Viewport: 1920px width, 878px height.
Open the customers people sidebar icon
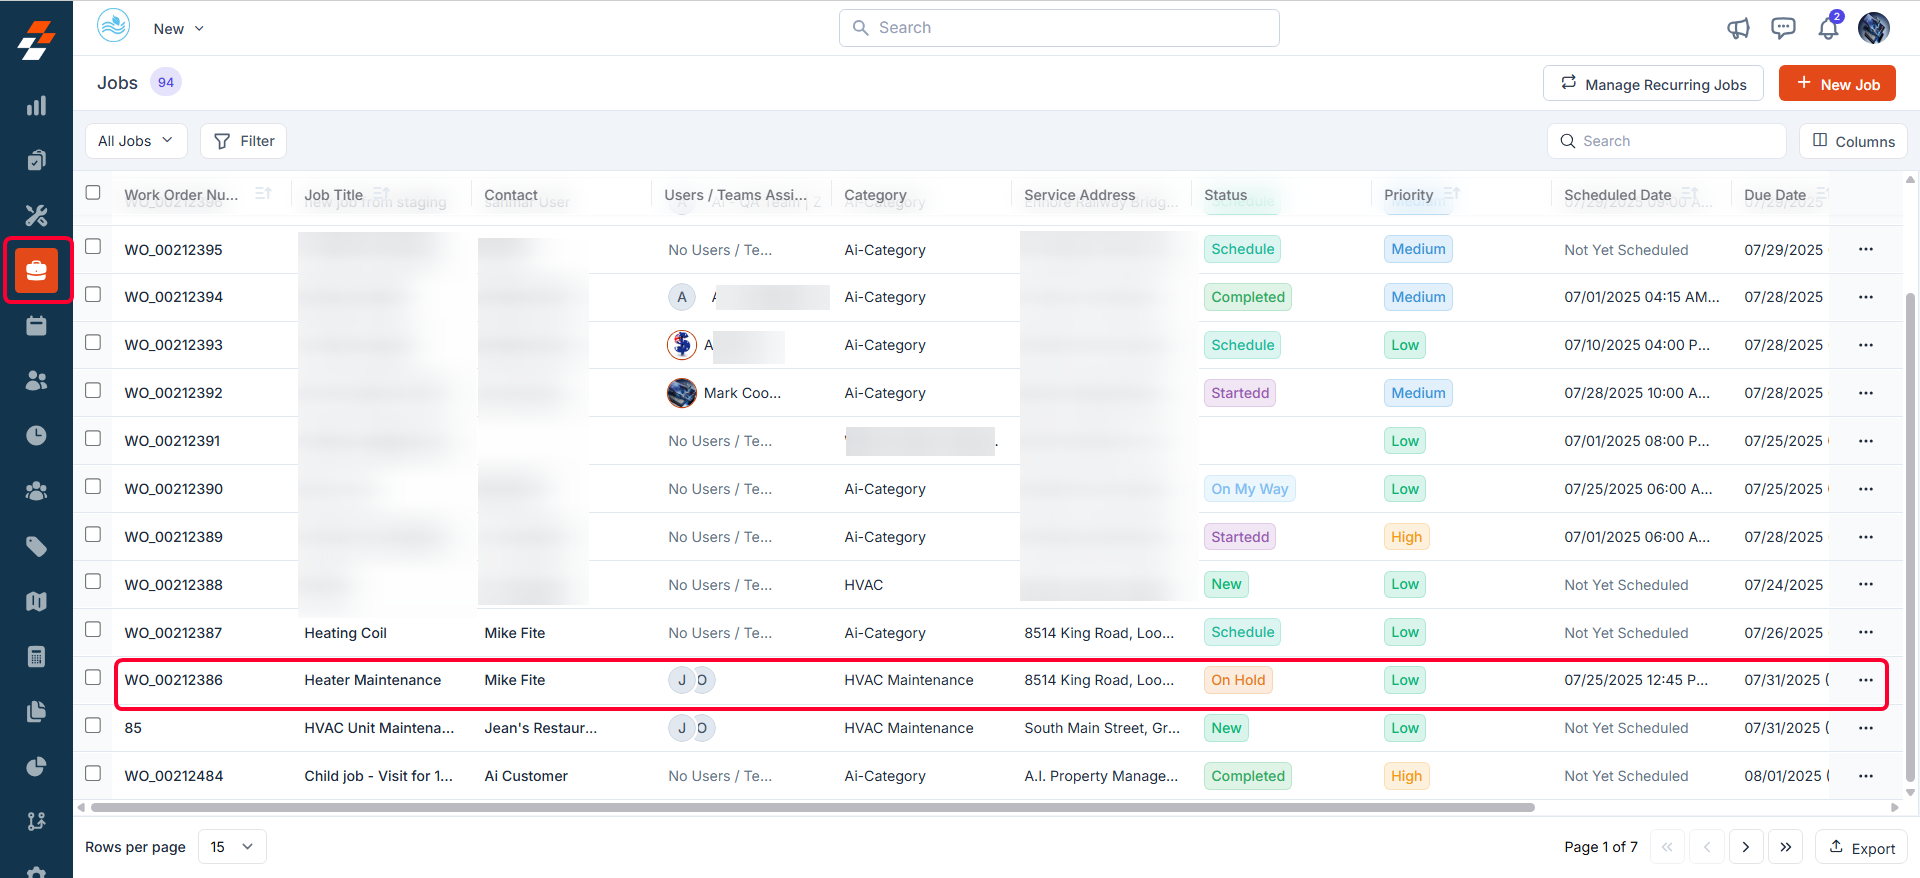pyautogui.click(x=36, y=380)
